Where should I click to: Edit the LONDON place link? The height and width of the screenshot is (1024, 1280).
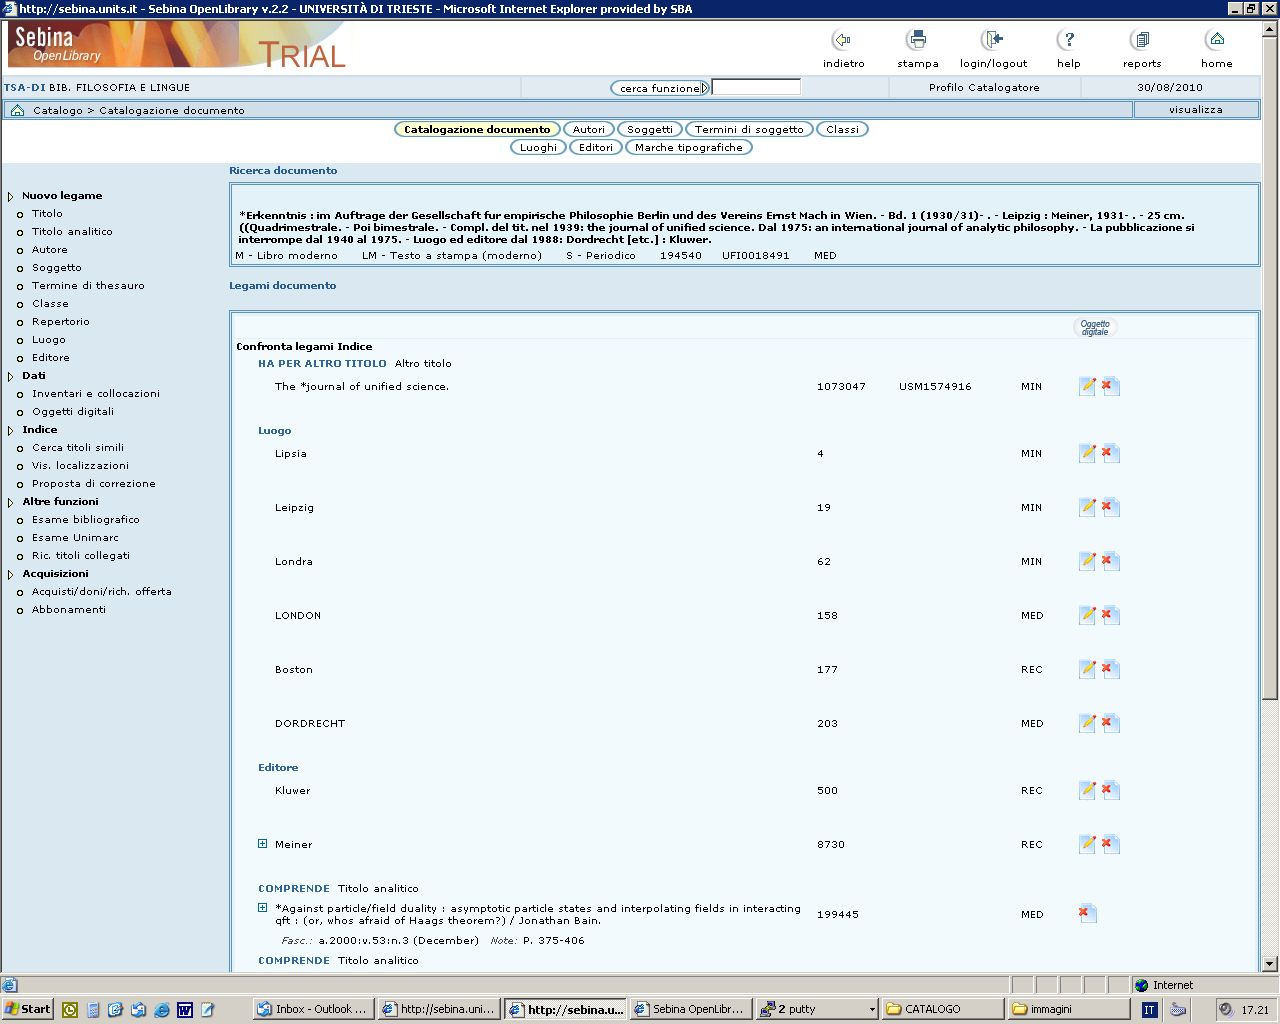[1087, 615]
